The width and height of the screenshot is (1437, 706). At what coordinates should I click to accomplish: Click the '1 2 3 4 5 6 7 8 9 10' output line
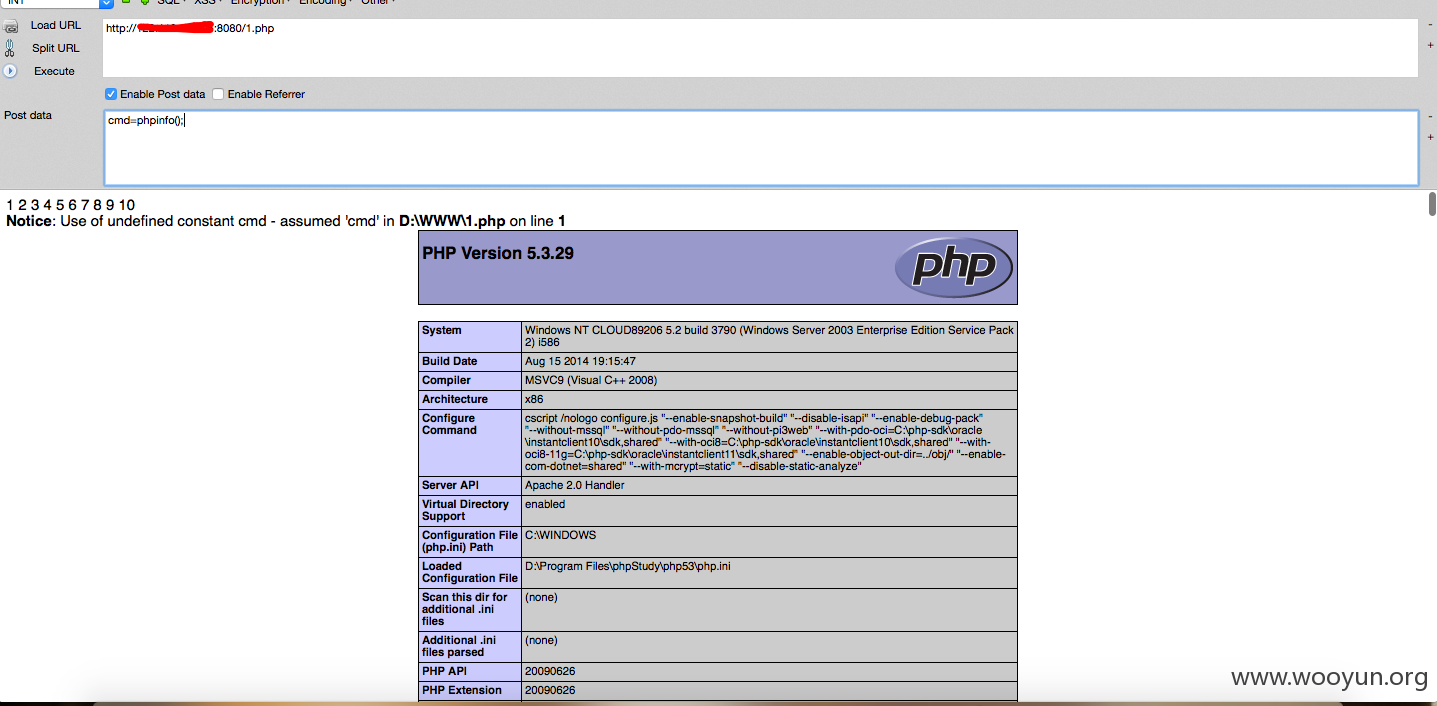[x=70, y=205]
